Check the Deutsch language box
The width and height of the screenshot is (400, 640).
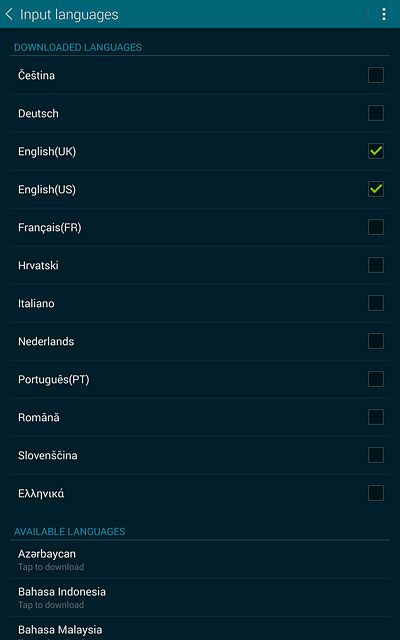click(x=376, y=113)
